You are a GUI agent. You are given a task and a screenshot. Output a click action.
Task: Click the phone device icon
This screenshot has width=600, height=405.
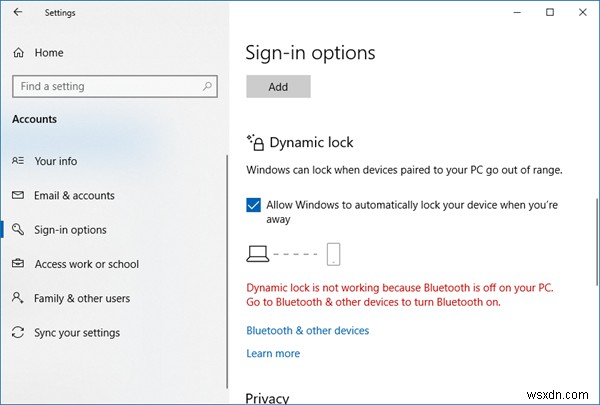coord(333,254)
